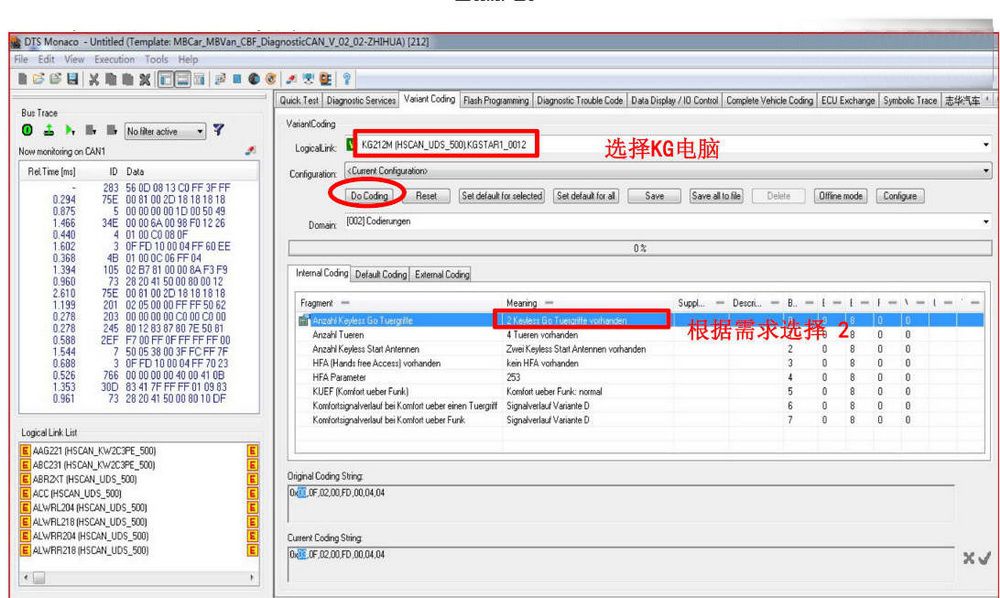Click the Logical Link List horizontal scrollbar thumb

[x=39, y=578]
